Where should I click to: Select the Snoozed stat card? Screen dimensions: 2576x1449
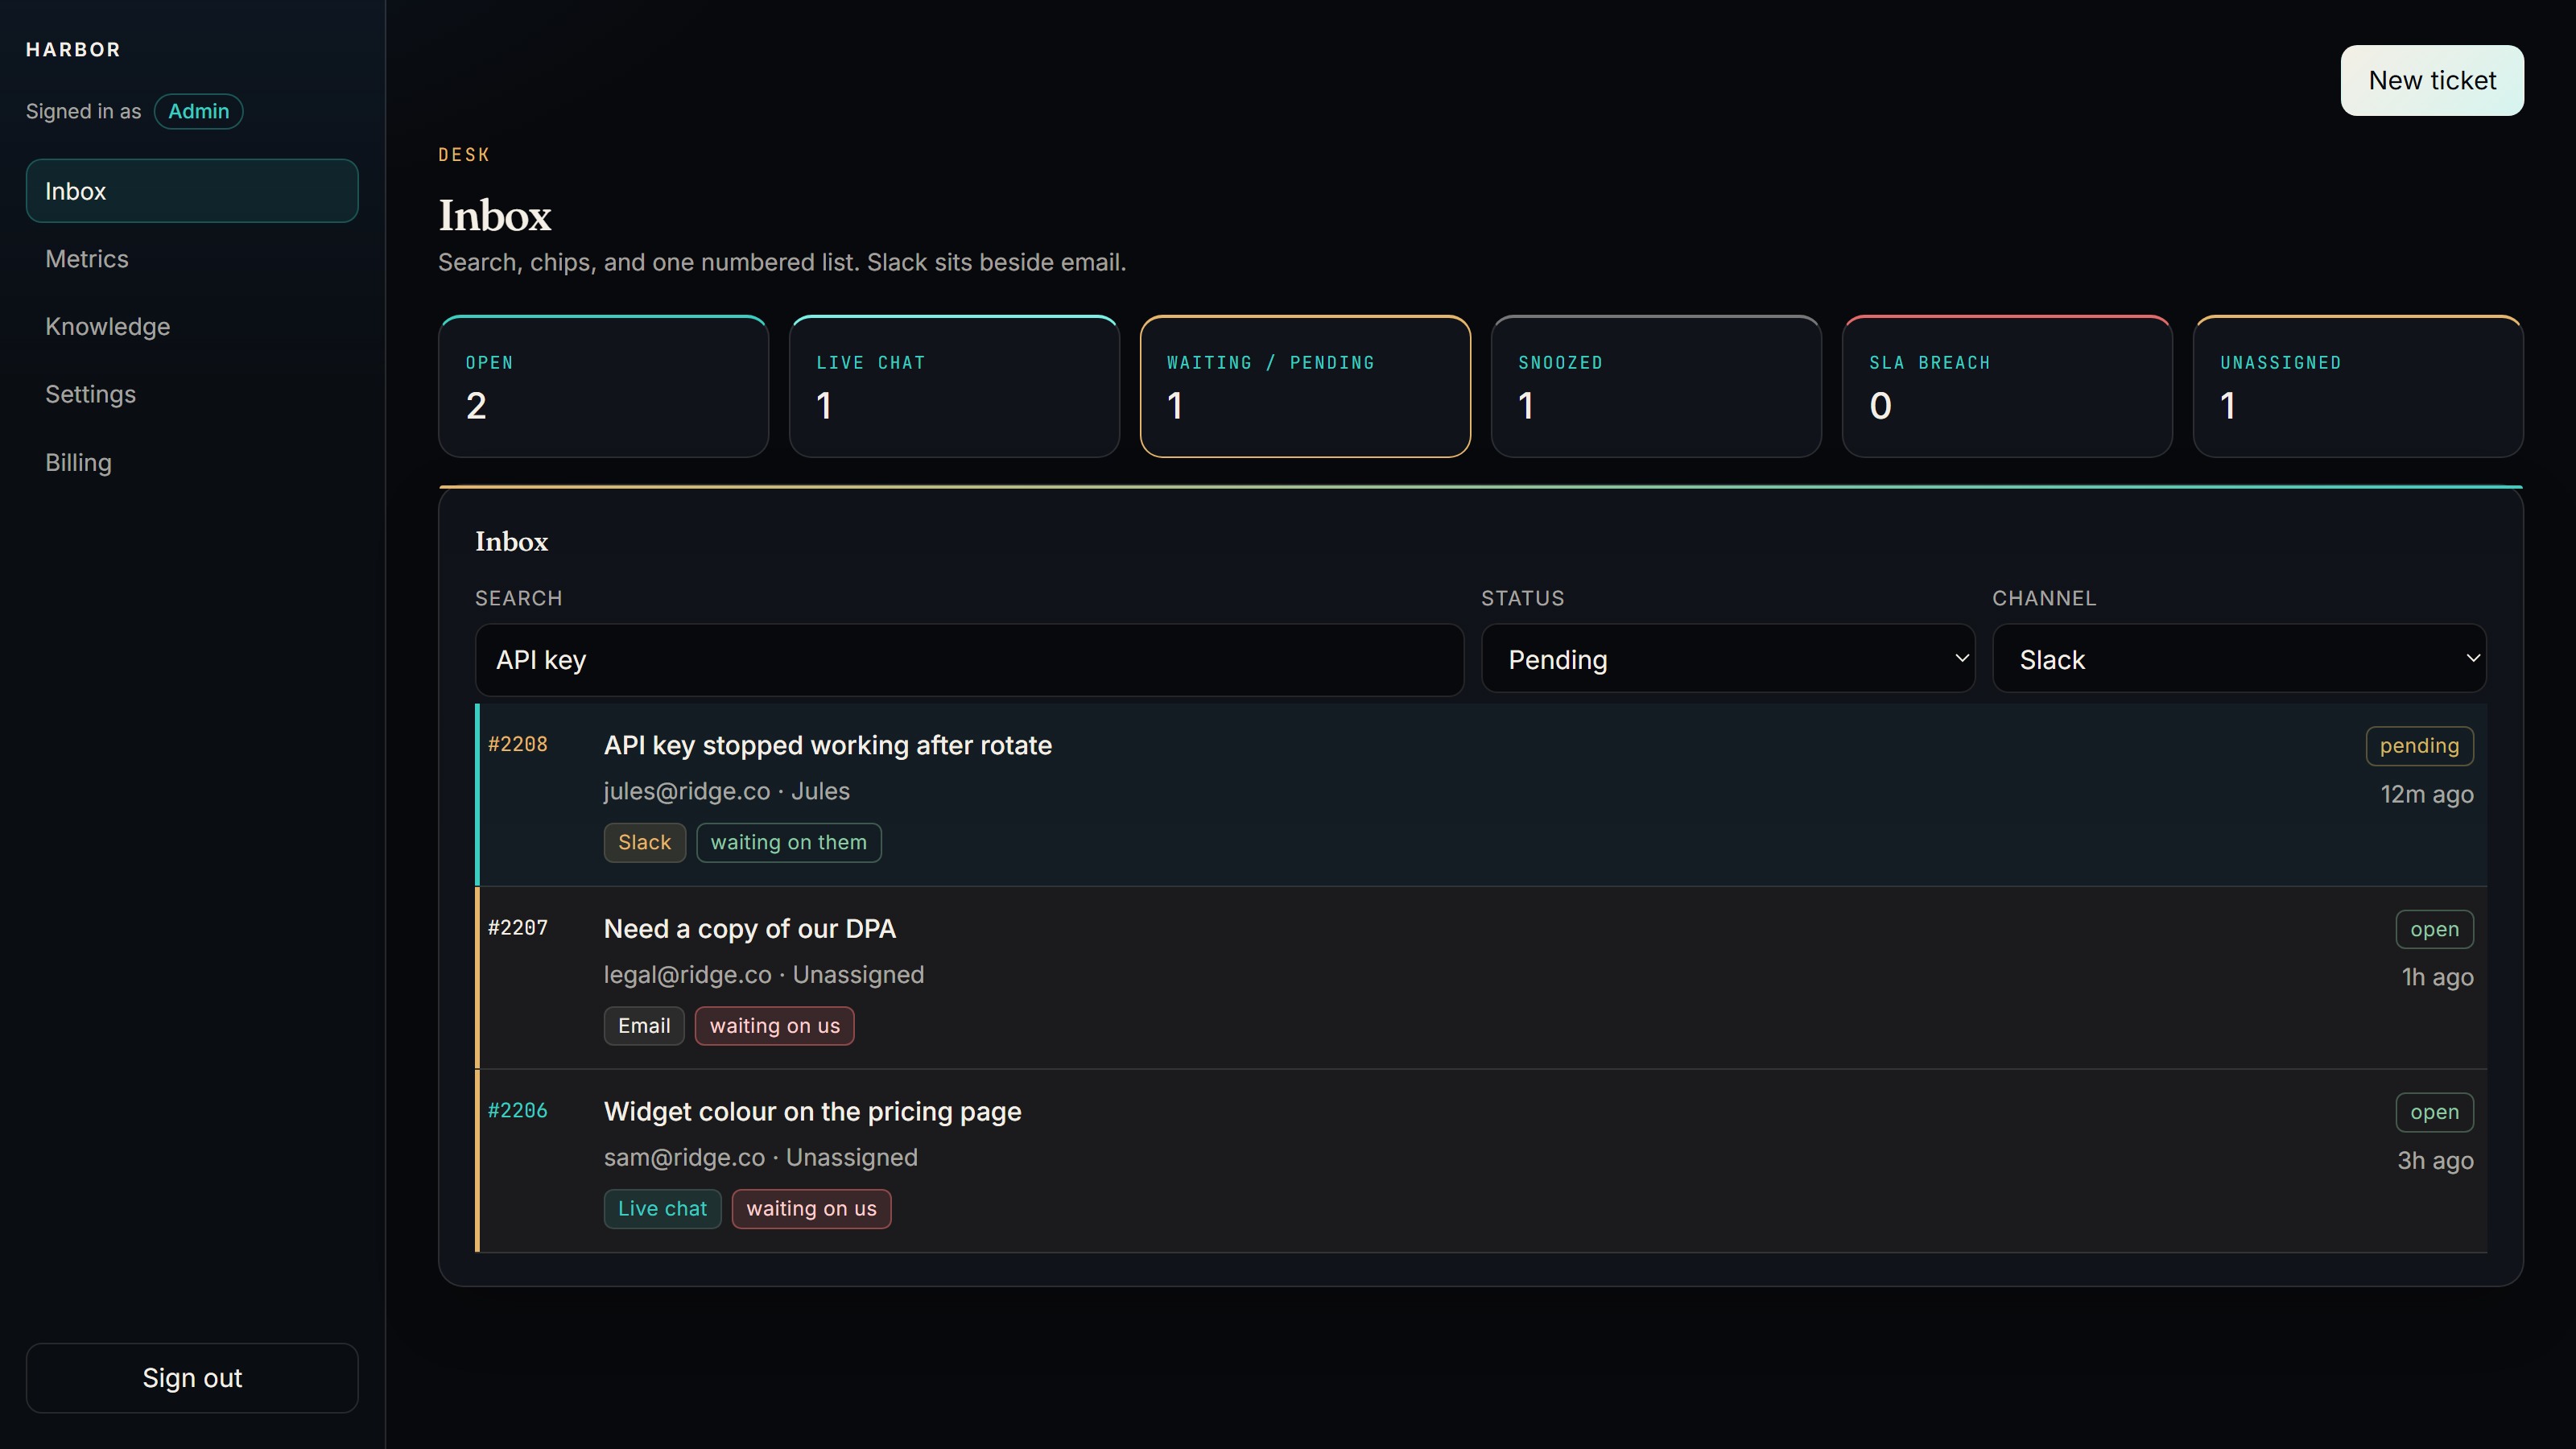click(1656, 387)
